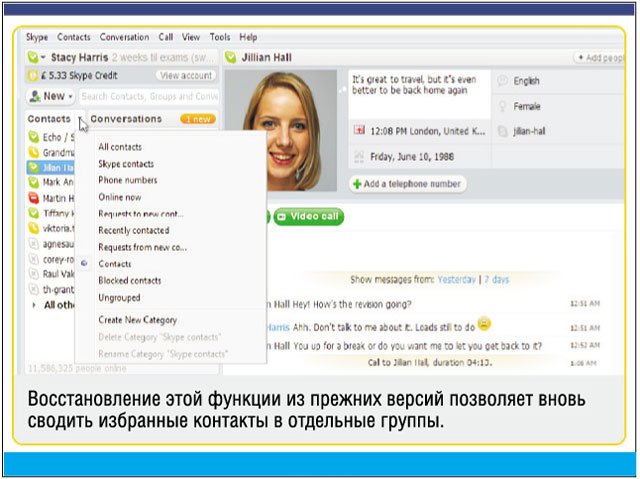Click Add people button
Image resolution: width=640 pixels, height=479 pixels.
pos(599,58)
